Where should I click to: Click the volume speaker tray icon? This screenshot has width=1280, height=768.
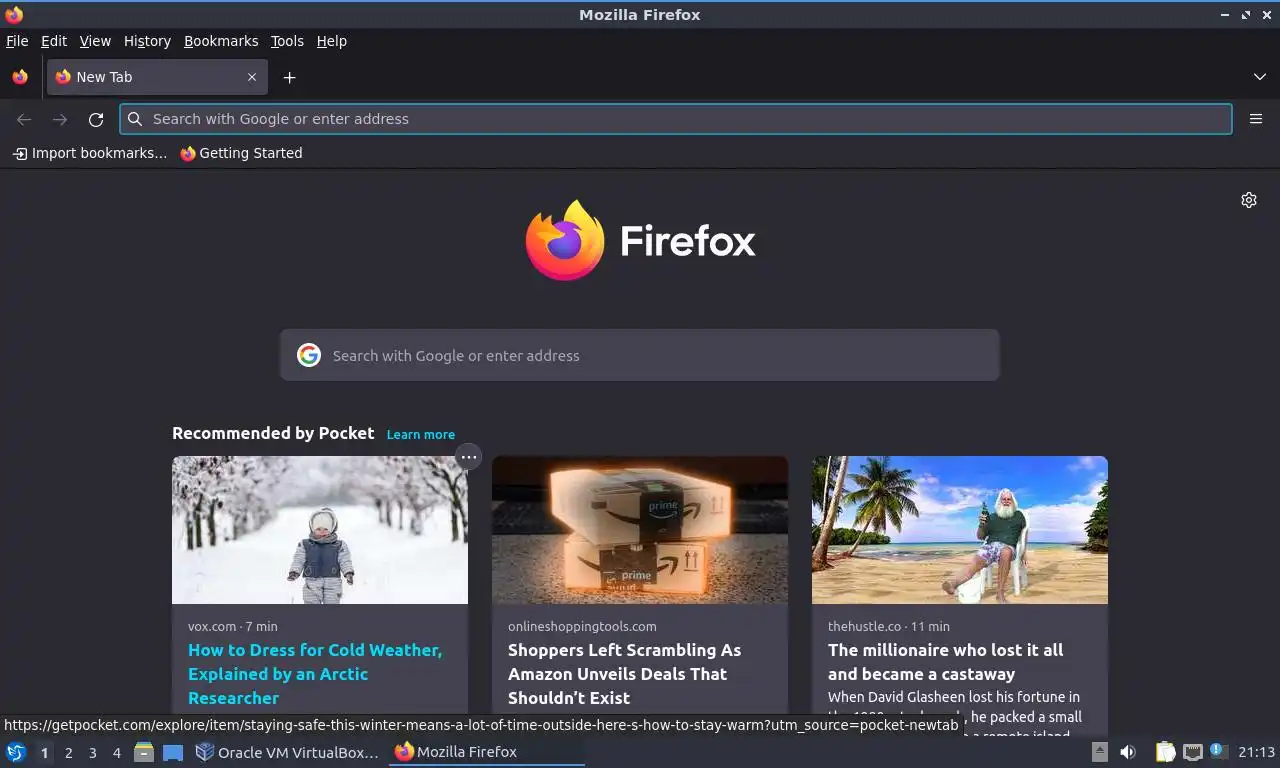click(1128, 752)
